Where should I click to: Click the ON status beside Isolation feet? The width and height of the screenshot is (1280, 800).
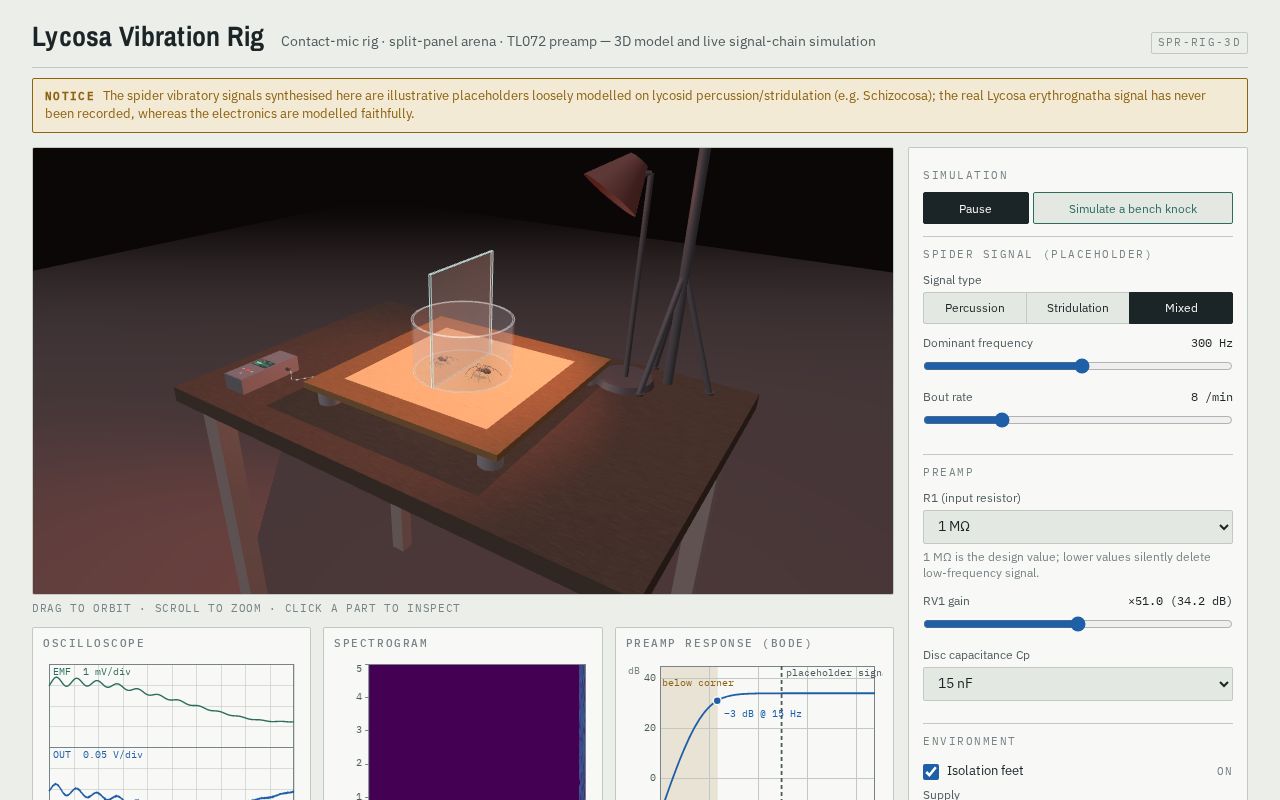1225,771
